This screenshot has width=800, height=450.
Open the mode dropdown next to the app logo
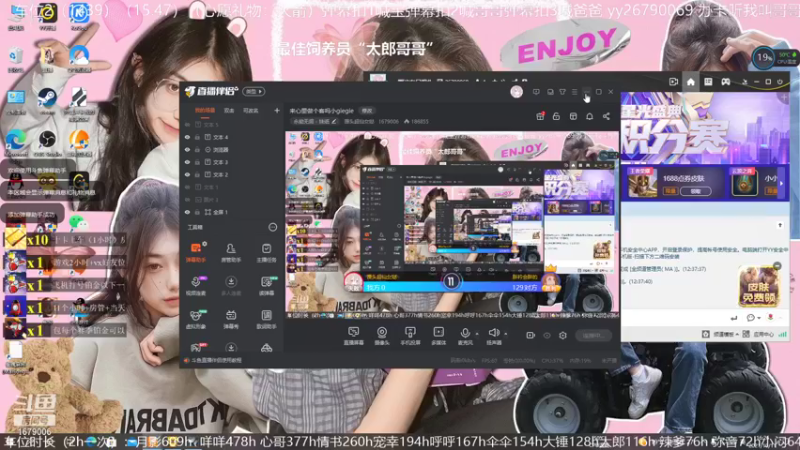point(254,91)
